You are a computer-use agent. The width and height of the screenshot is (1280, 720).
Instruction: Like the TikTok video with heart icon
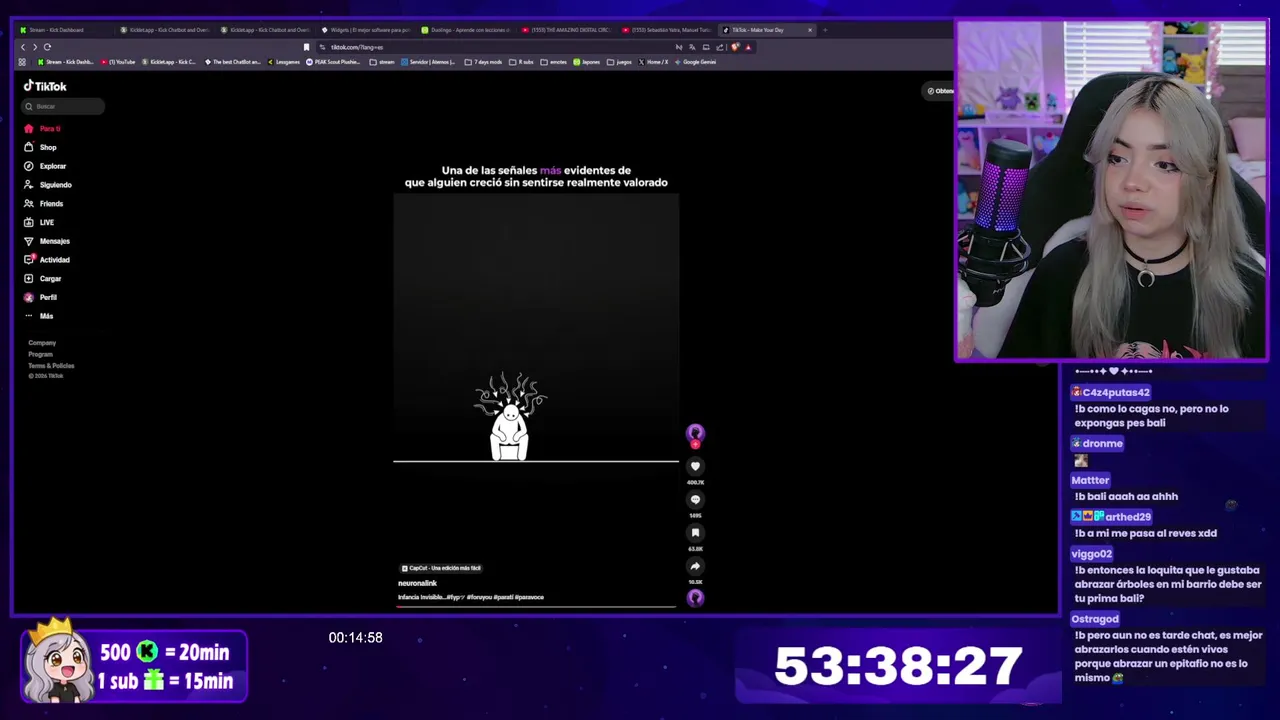[x=695, y=466]
